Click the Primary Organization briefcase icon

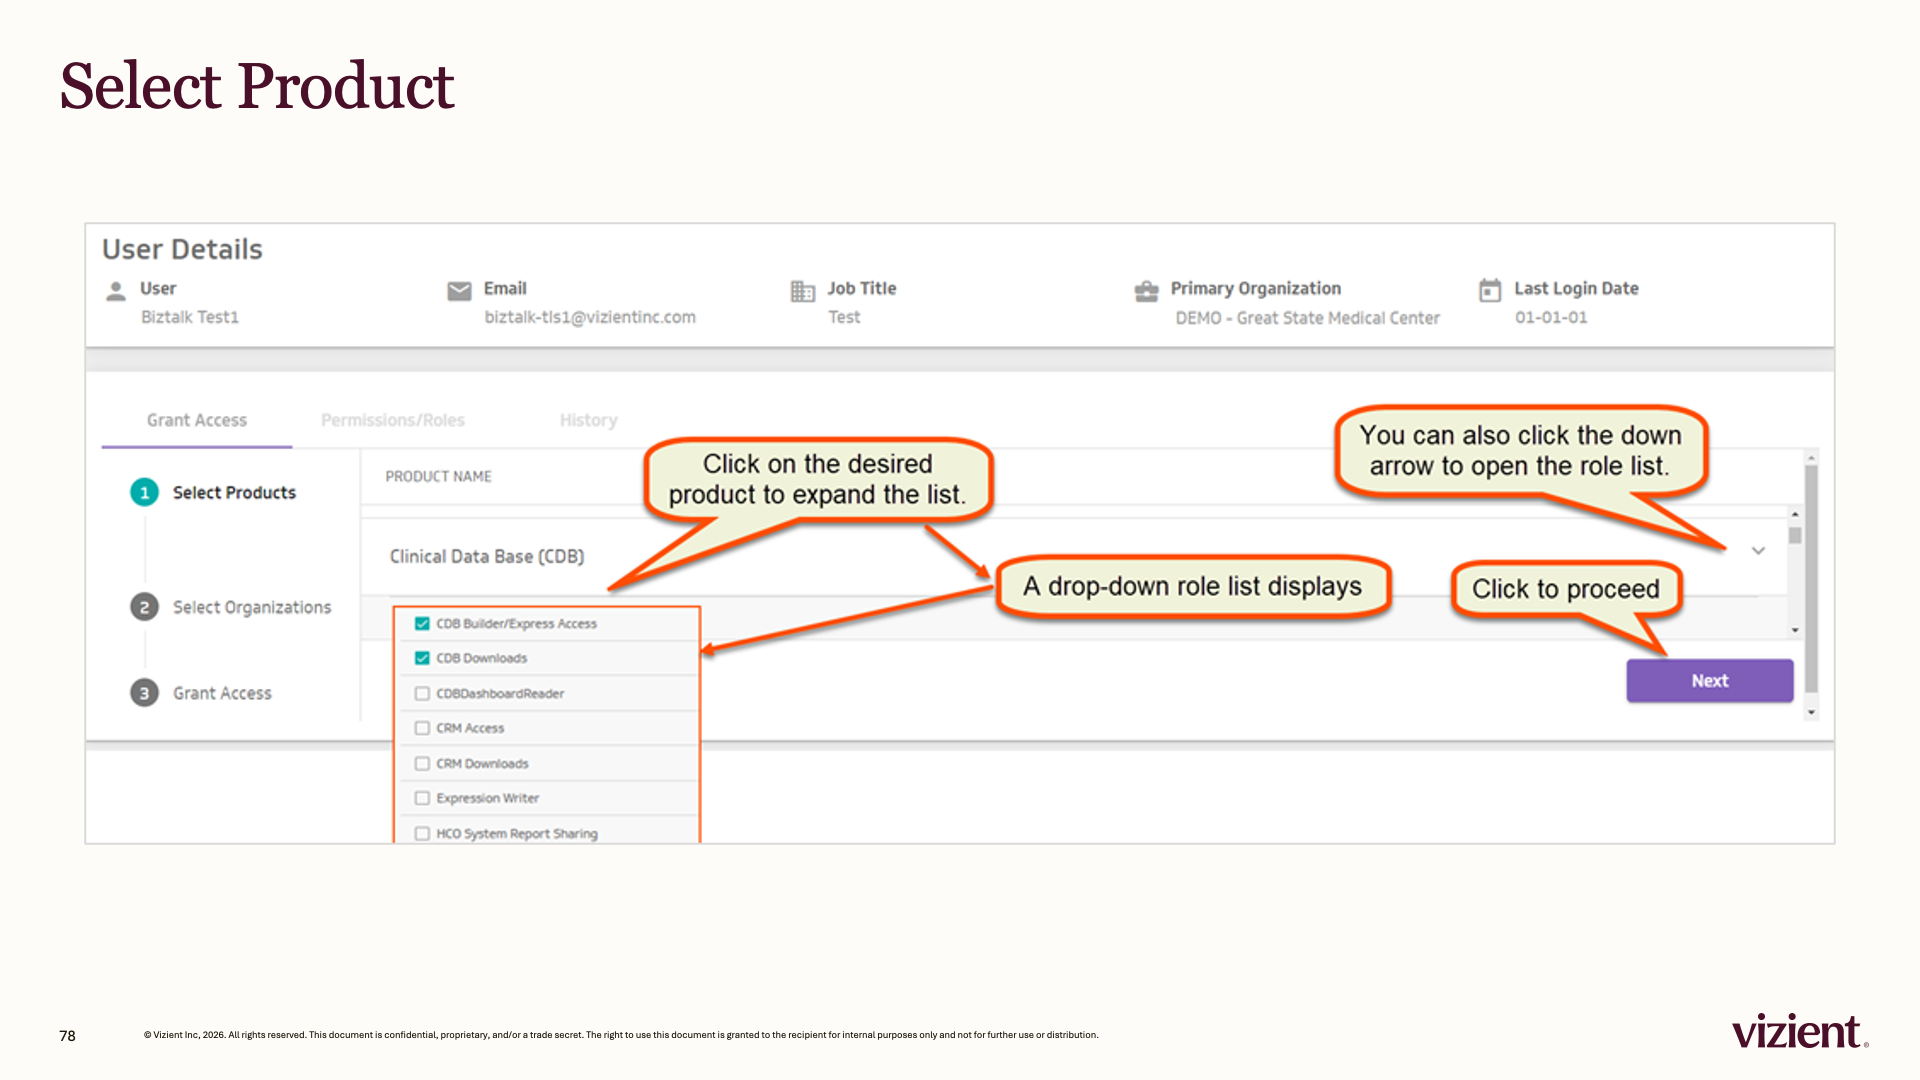[x=1146, y=291]
